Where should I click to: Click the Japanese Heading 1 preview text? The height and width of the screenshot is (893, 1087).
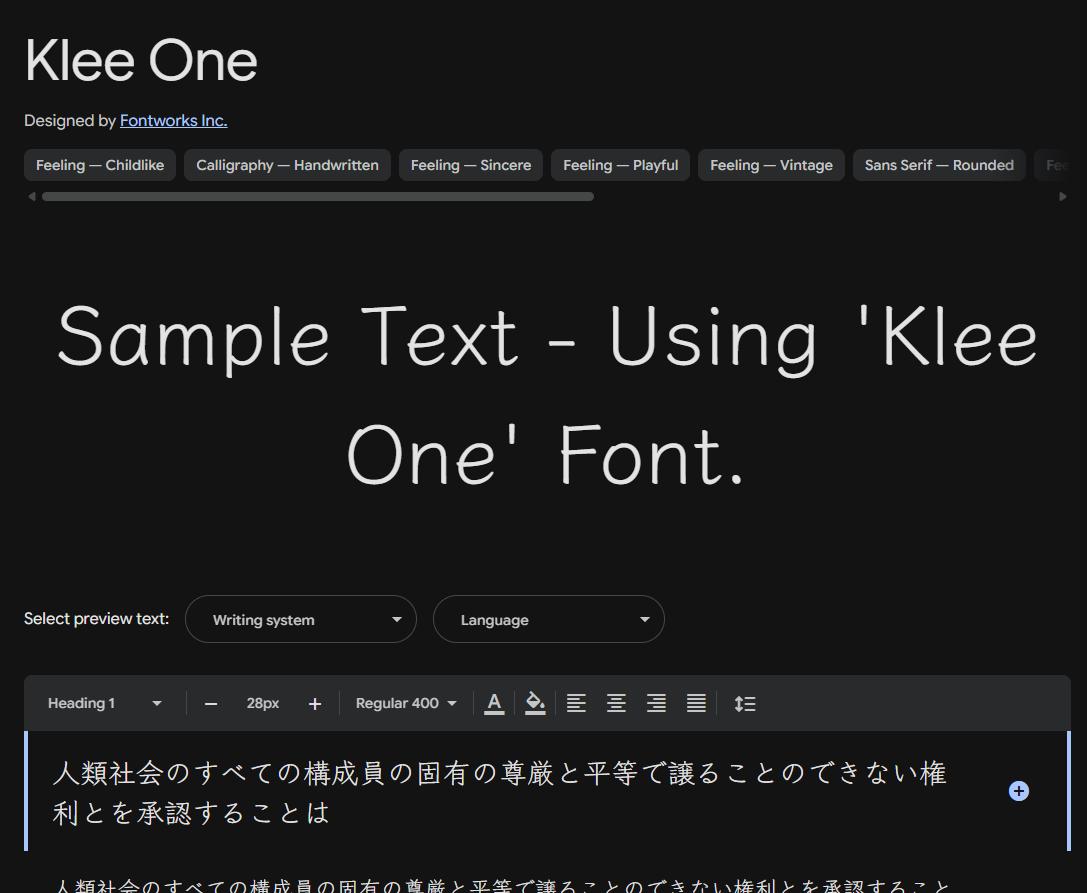point(500,792)
